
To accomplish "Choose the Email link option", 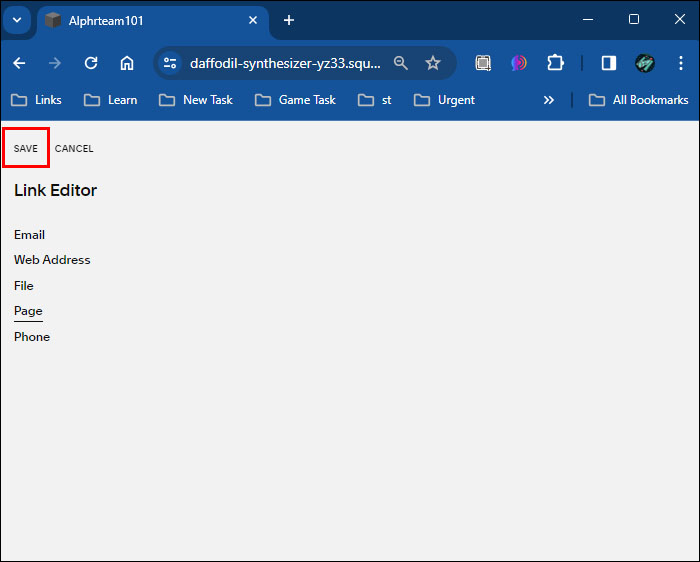I will 29,235.
